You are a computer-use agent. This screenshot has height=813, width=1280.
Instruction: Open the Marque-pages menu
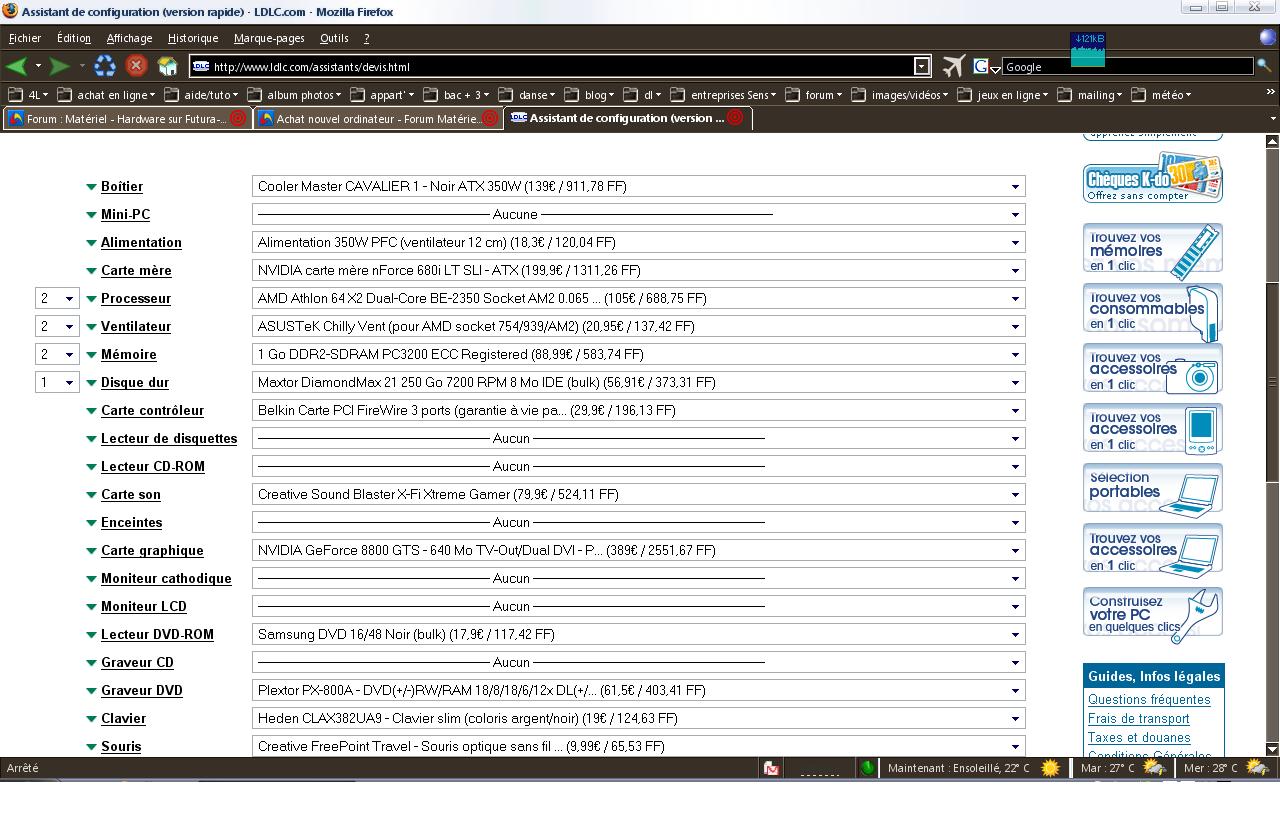tap(269, 38)
